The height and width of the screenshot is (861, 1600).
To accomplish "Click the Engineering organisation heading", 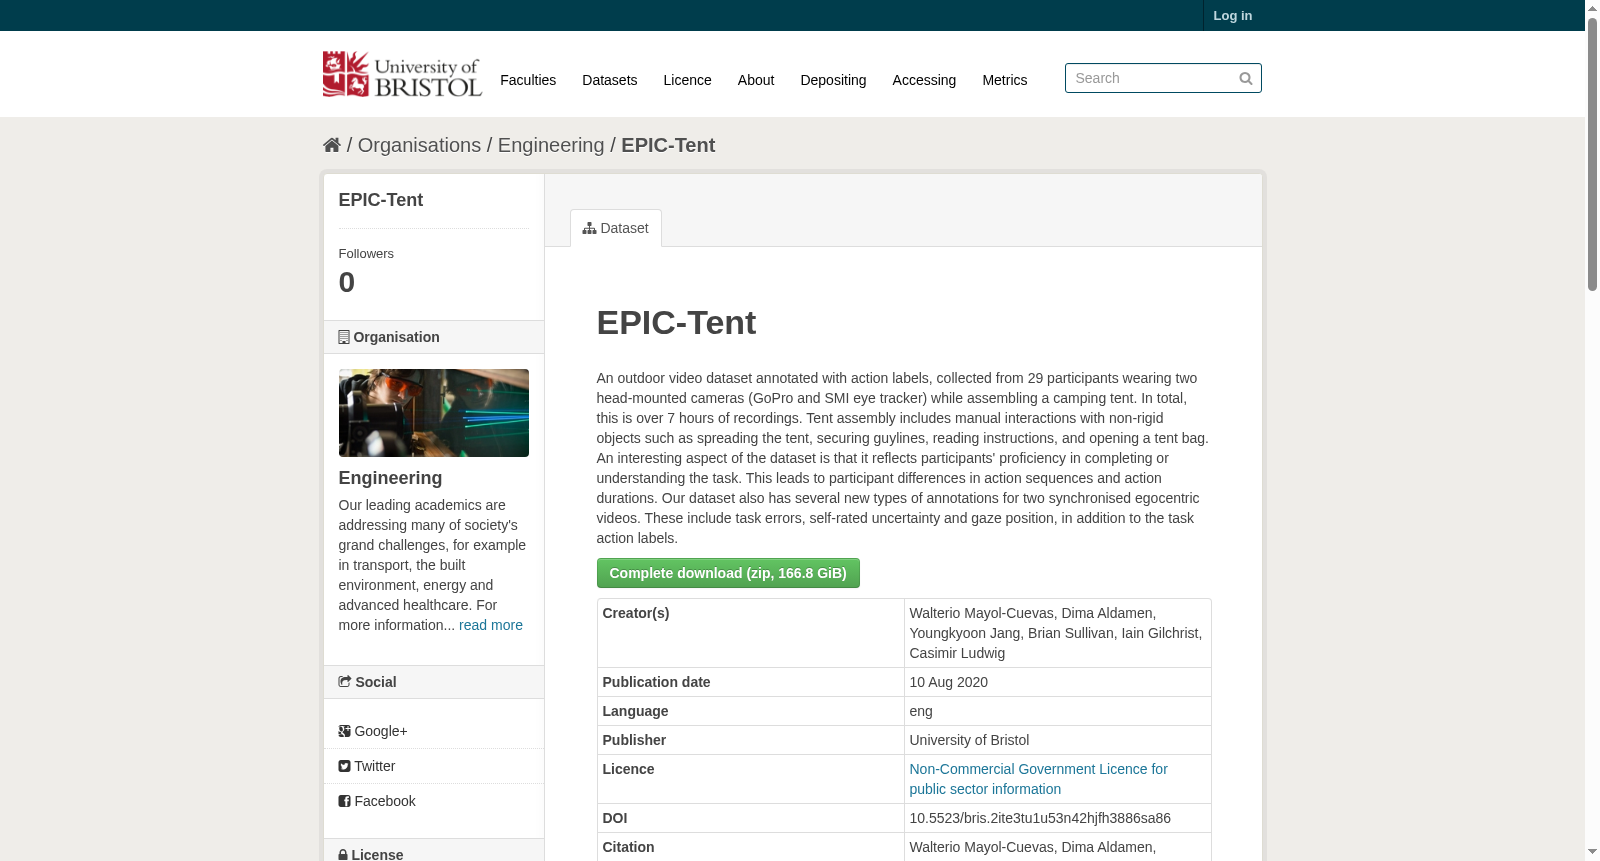I will [390, 478].
